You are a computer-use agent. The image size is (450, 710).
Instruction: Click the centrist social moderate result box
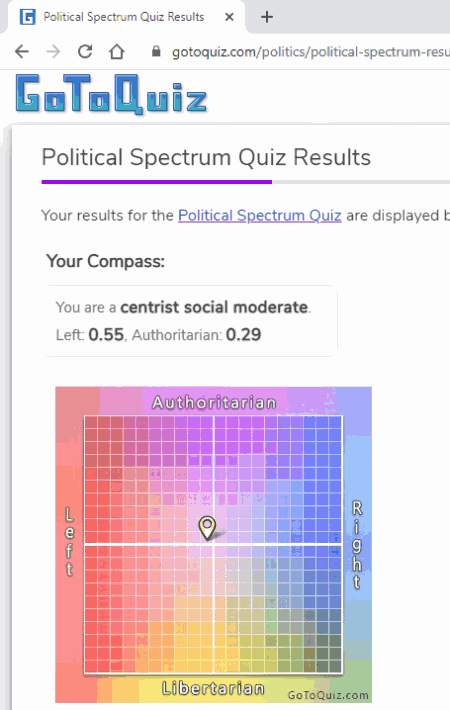[191, 321]
